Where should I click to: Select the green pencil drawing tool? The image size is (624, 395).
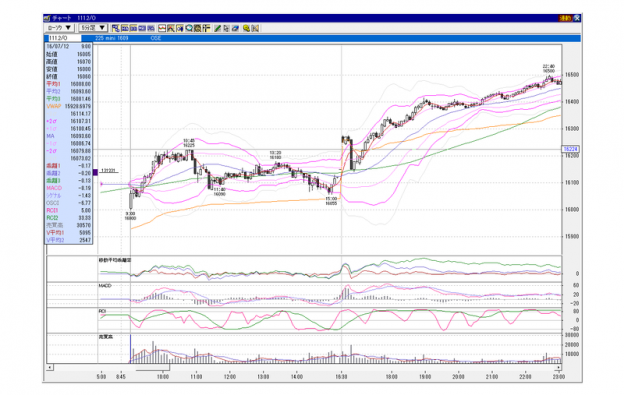tap(217, 28)
